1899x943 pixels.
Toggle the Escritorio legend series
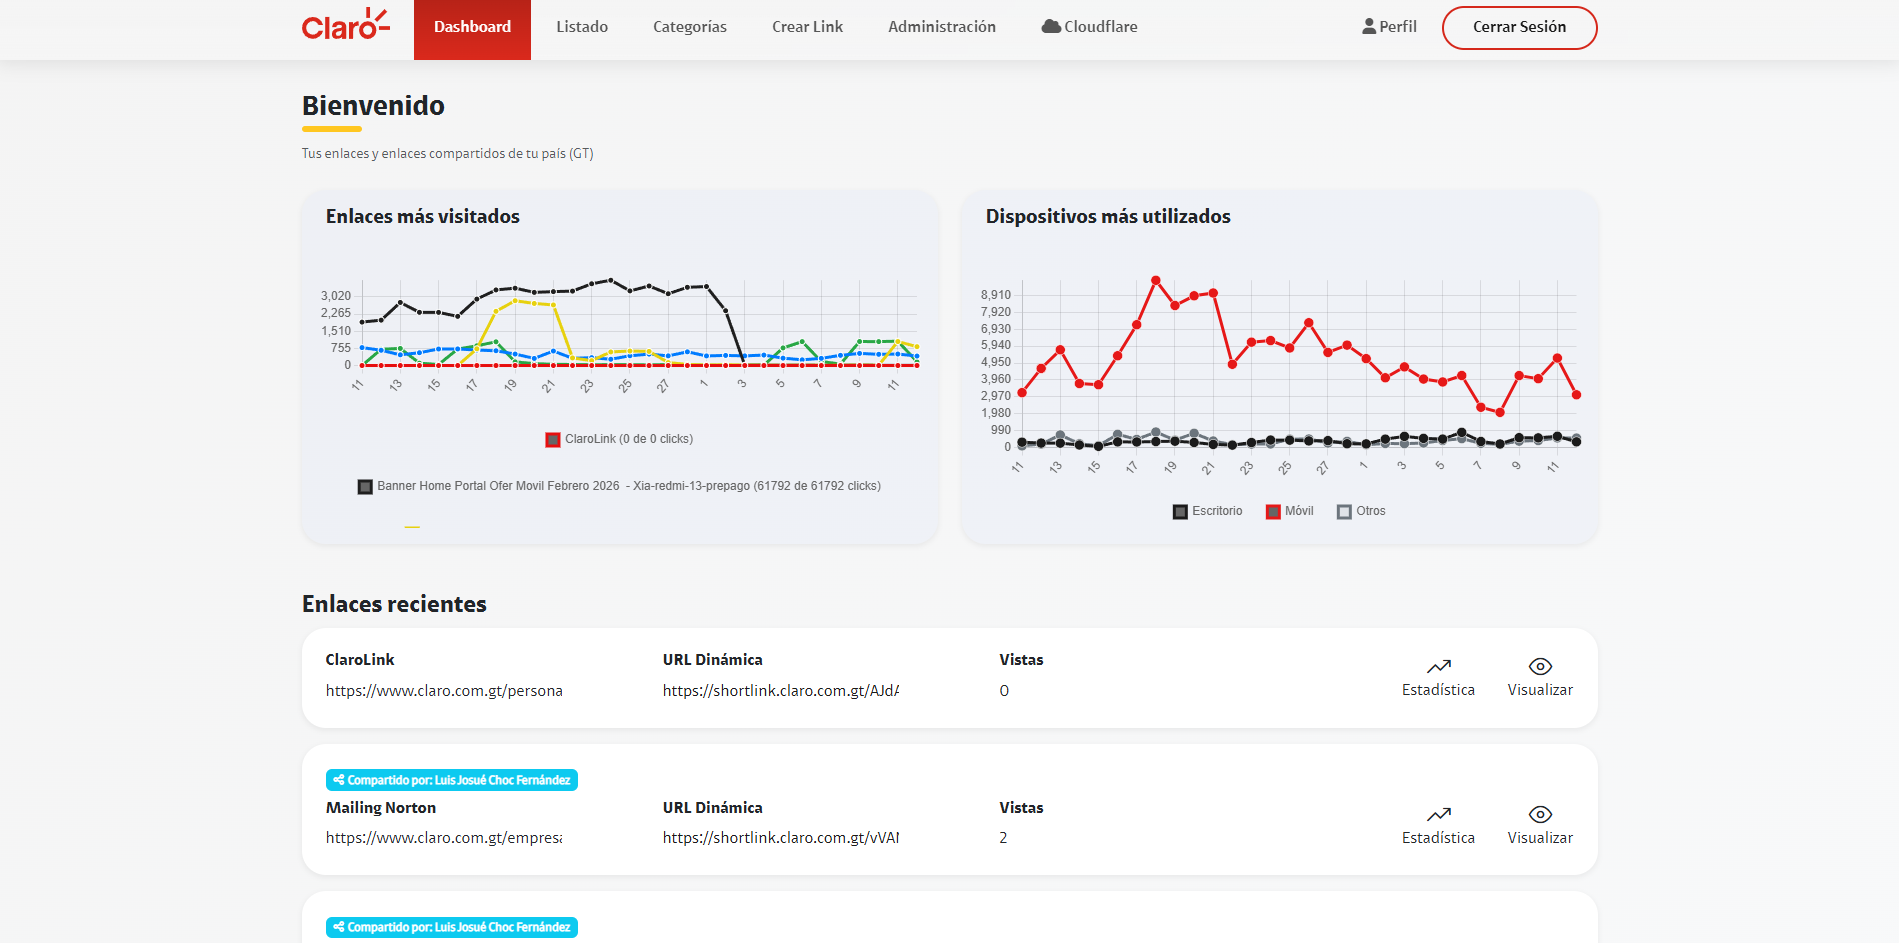click(1208, 511)
